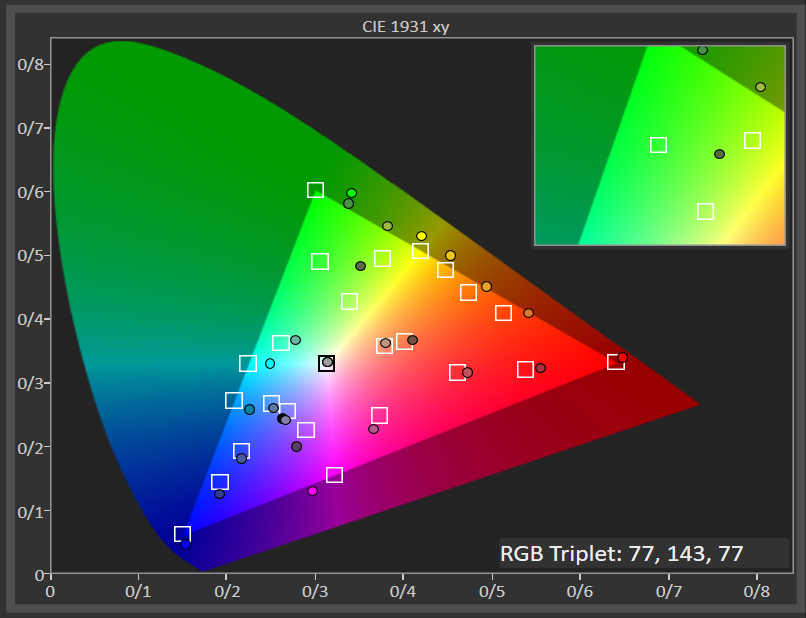Screen dimensions: 806x618
Task: Select the black measured dot in blue-violet area
Action: pyautogui.click(x=282, y=419)
